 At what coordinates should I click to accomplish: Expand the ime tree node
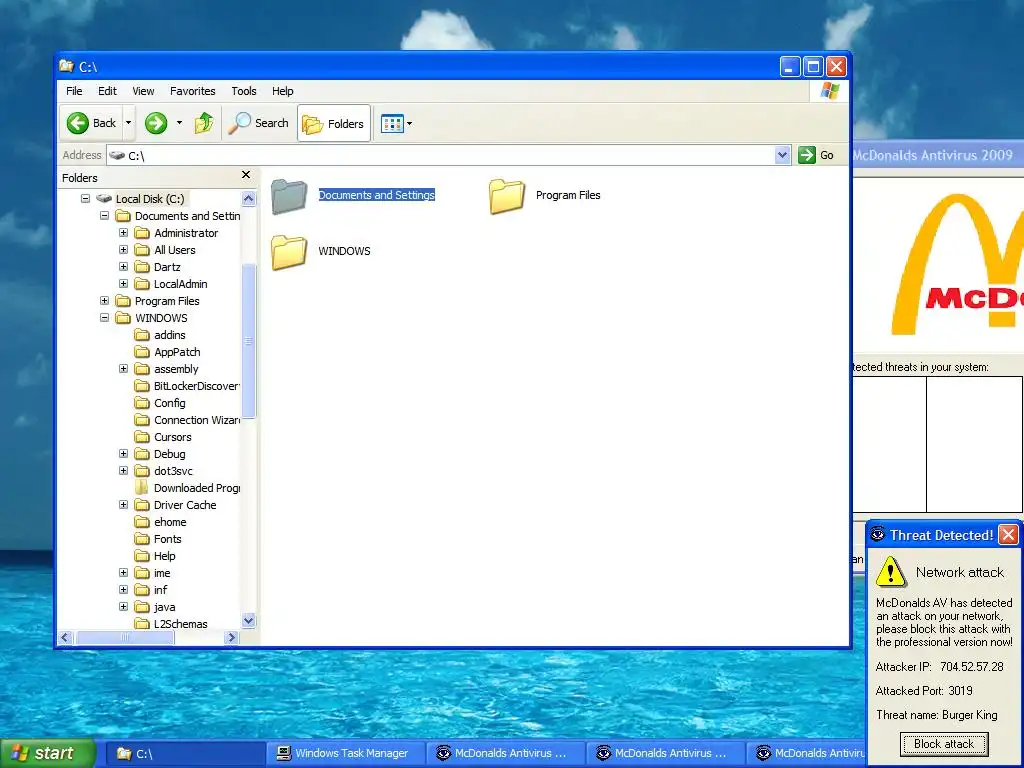click(123, 572)
